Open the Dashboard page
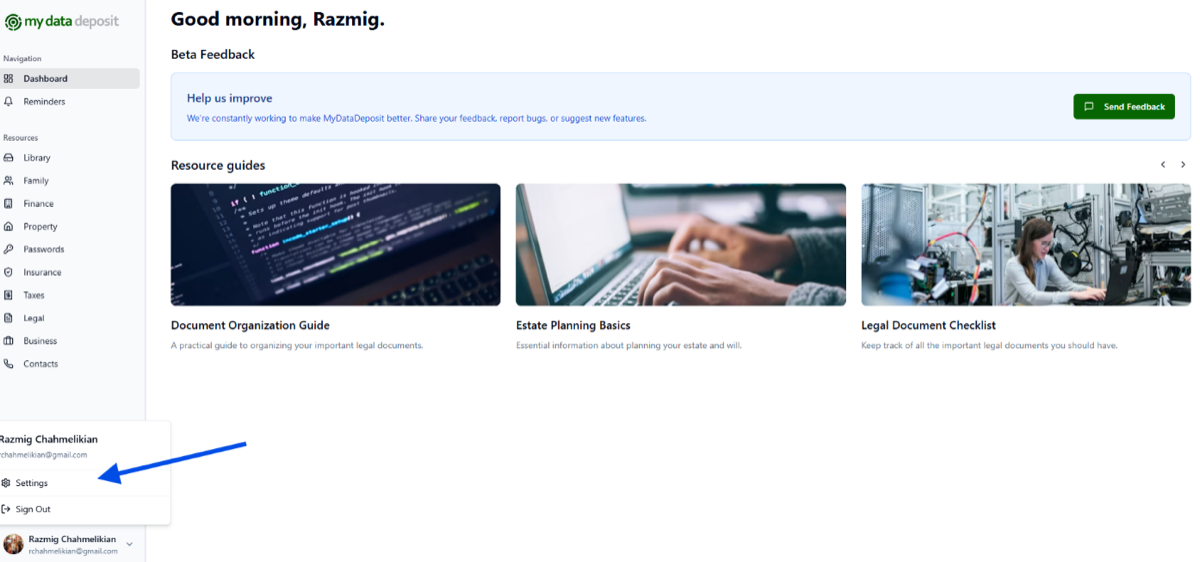1200x562 pixels. [70, 79]
